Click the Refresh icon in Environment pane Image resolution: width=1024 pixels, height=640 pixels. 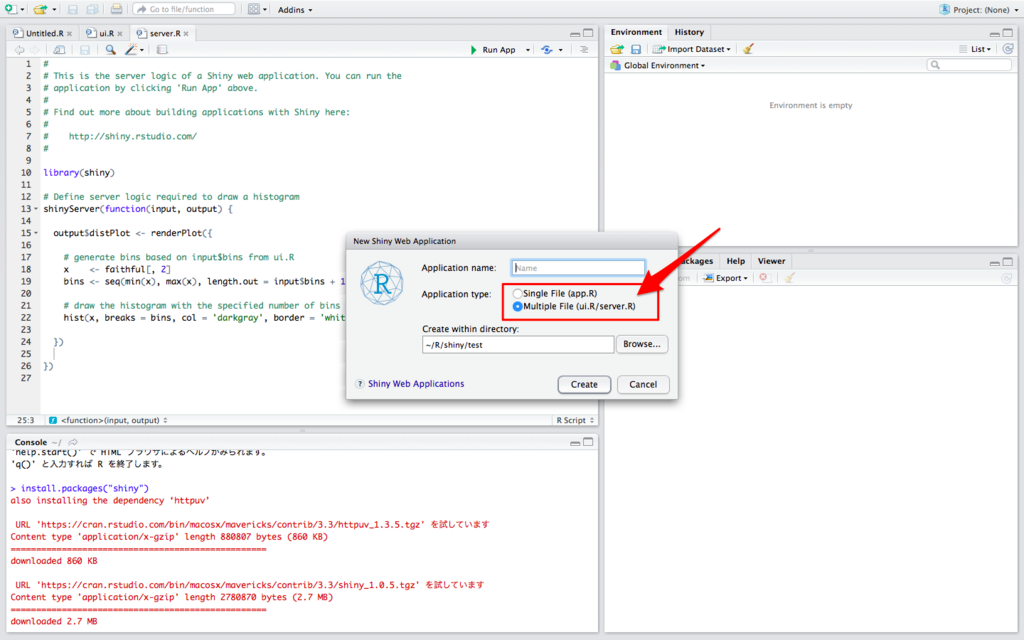(1008, 49)
